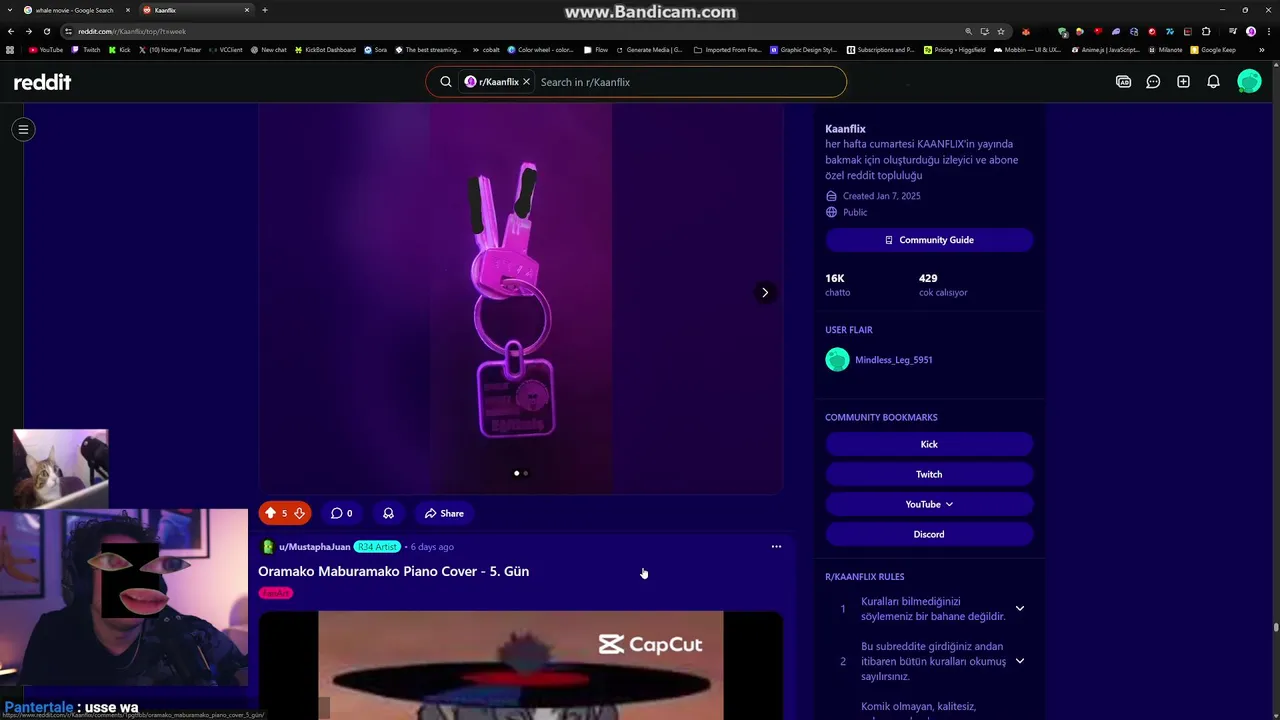Screen dimensions: 1280x720
Task: Open a new browser tab
Action: pos(265,10)
